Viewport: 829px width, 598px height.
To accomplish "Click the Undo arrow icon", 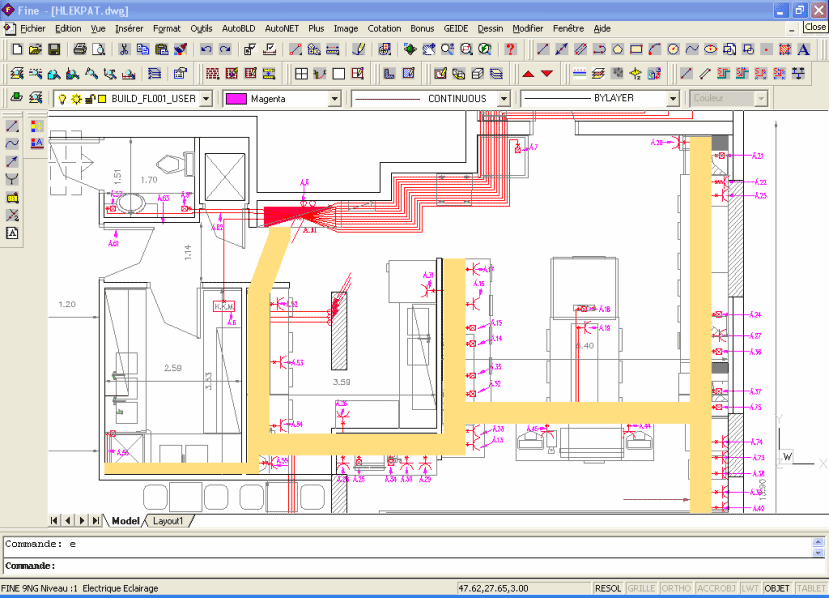I will click(x=206, y=49).
